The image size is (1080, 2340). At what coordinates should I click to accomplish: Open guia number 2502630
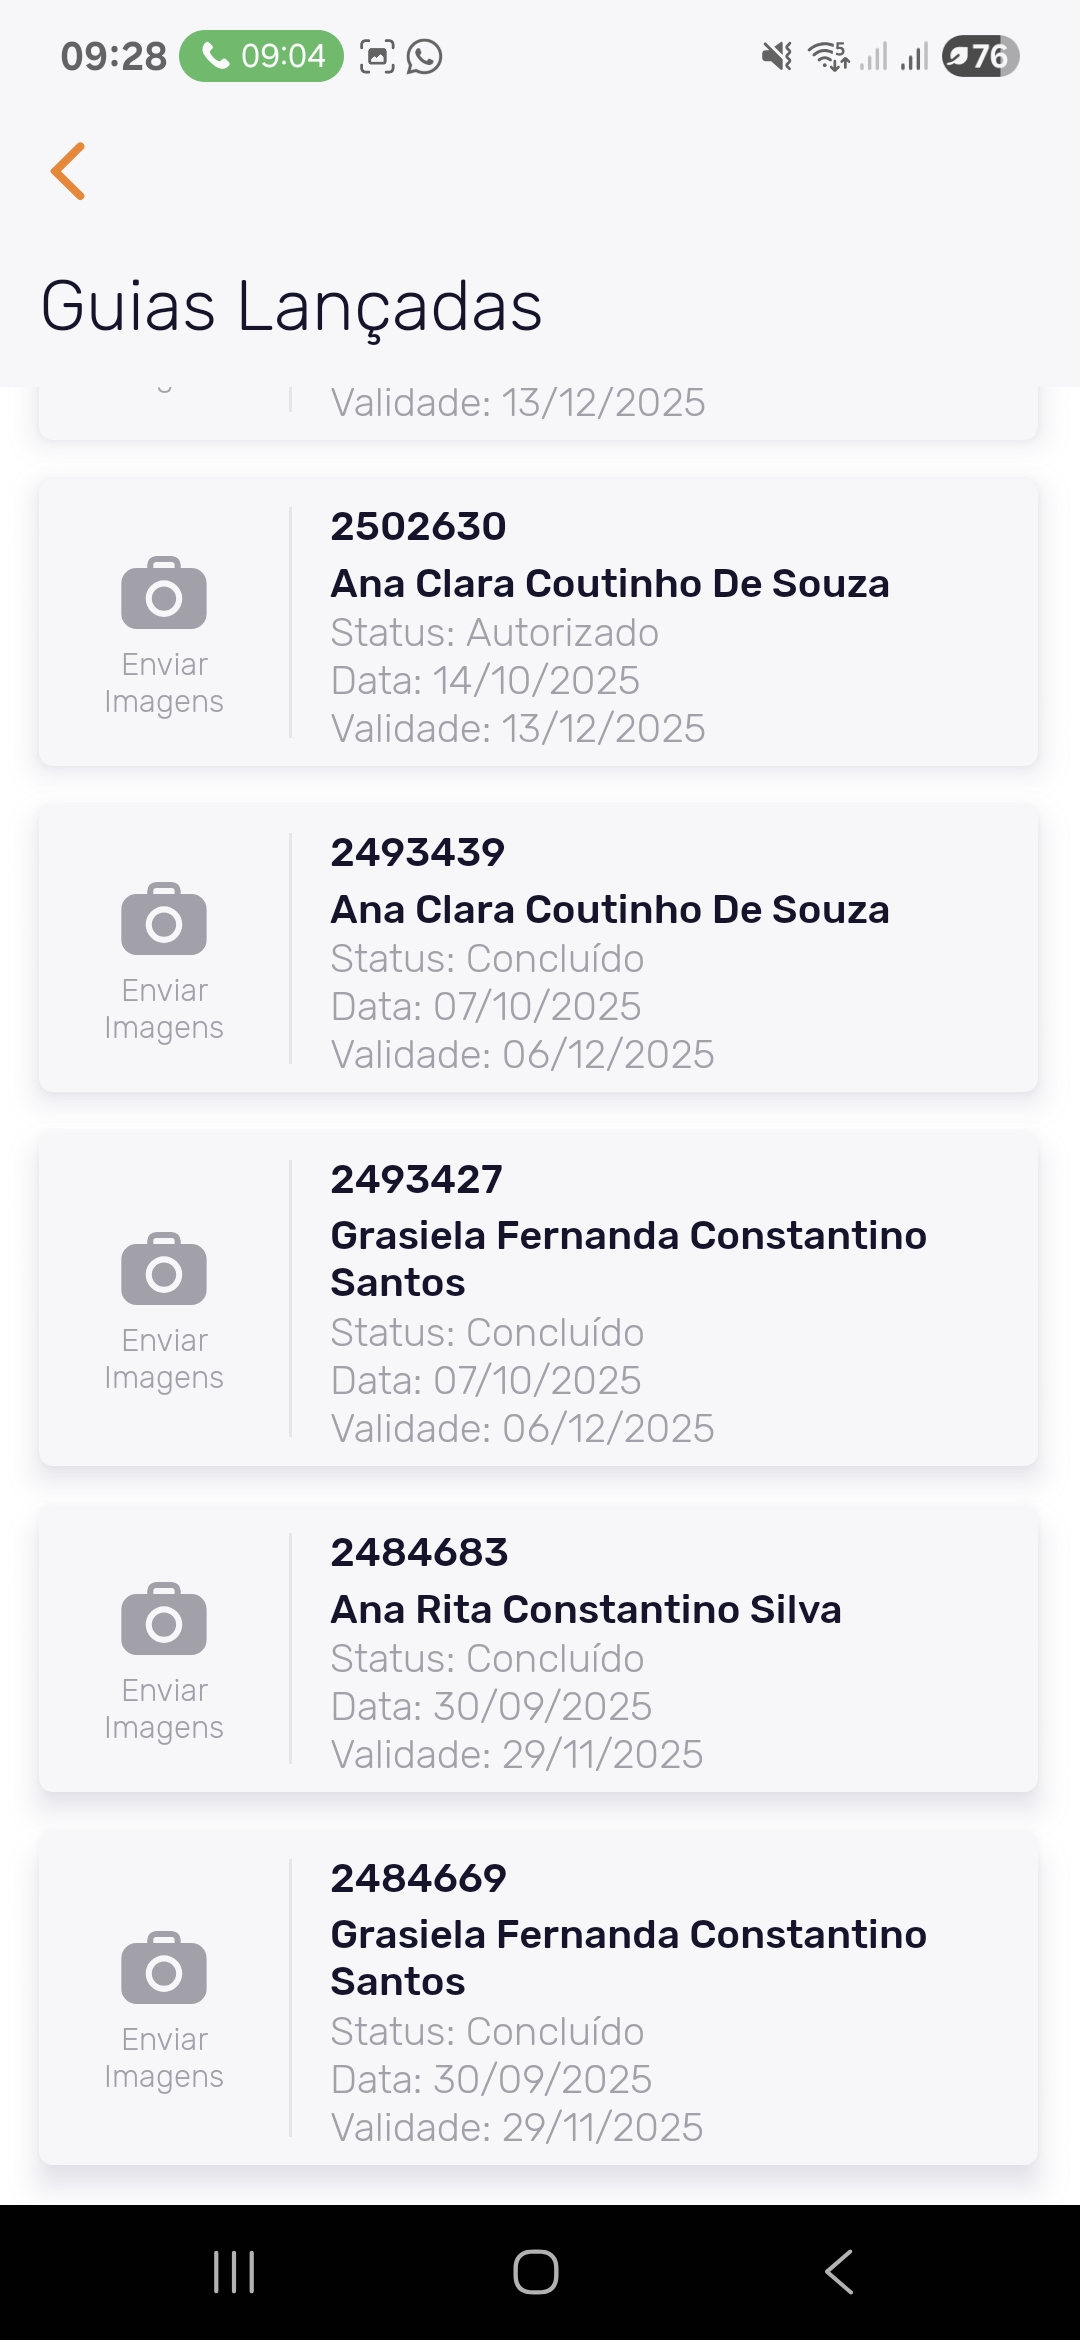419,527
